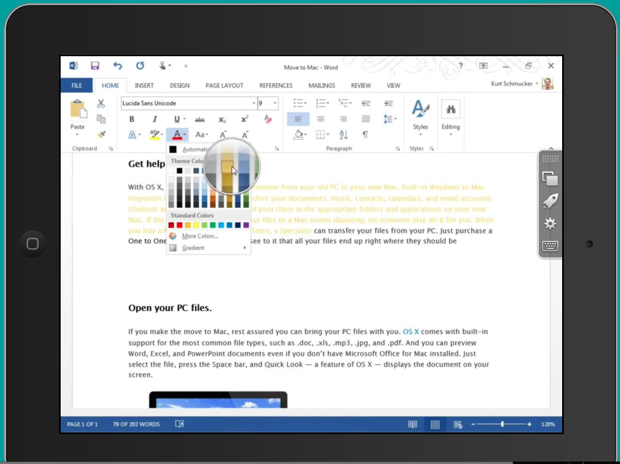Image resolution: width=620 pixels, height=464 pixels.
Task: Open the Change Case Aa menu
Action: click(202, 135)
